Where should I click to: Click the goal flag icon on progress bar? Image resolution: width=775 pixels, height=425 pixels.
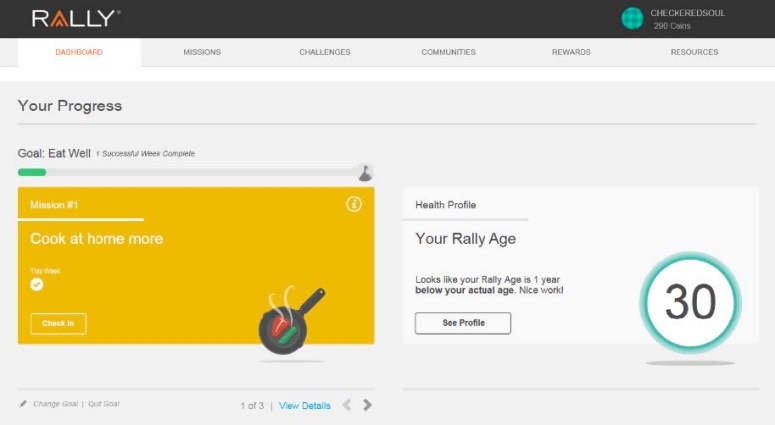366,171
